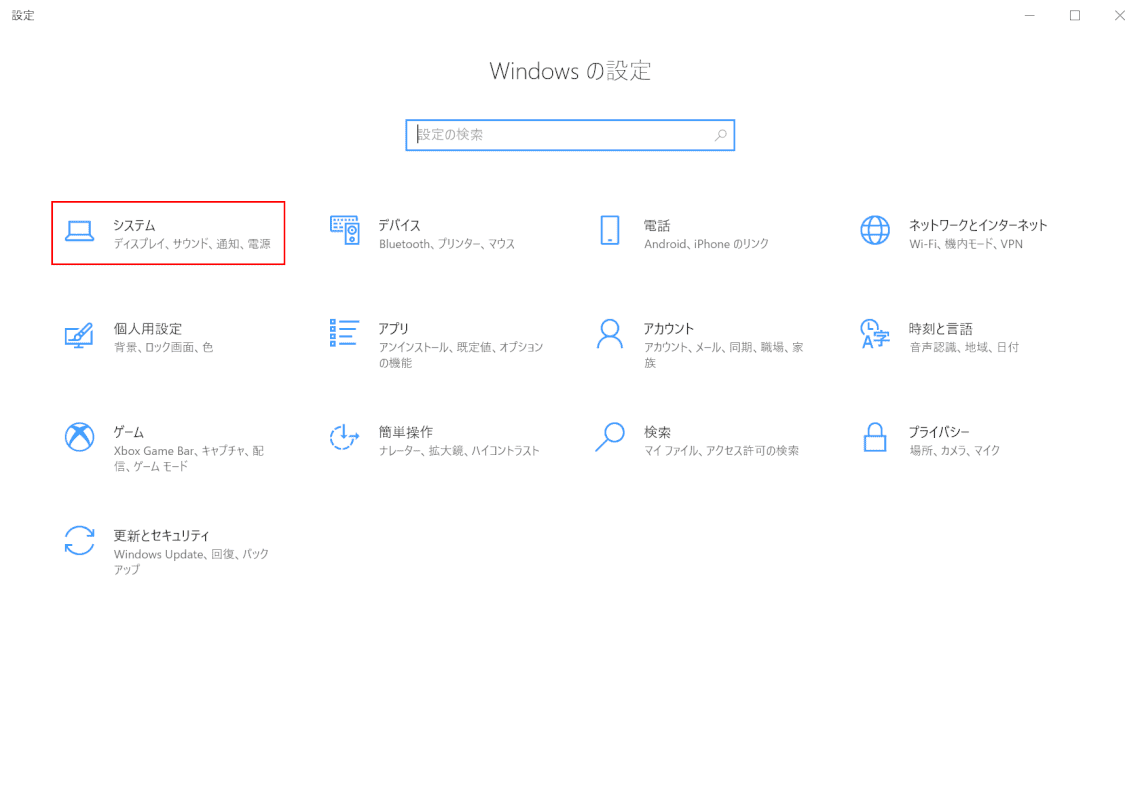The image size is (1142, 800).
Task: Click the description Bluetooth、プリンター、マウス
Action: tap(447, 244)
